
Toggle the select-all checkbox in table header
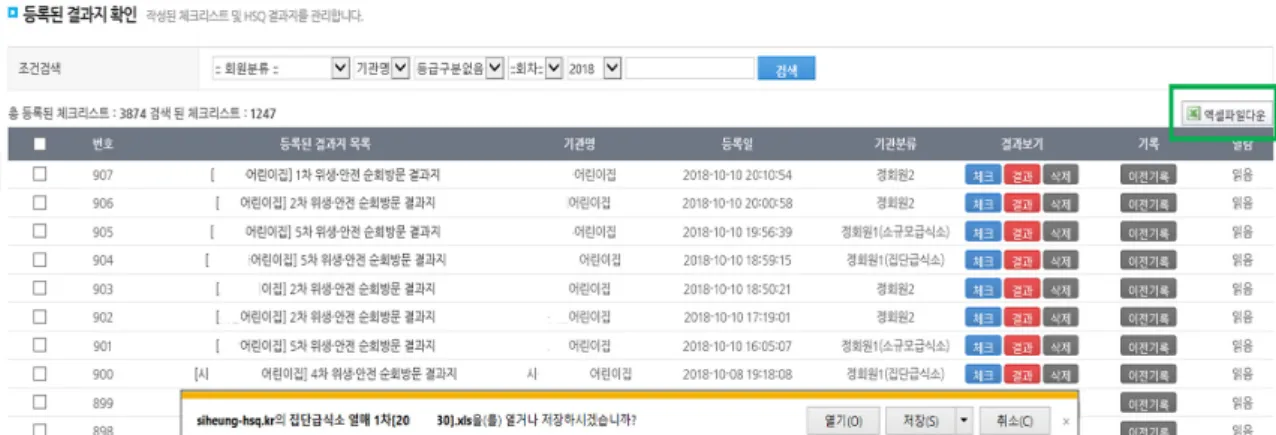pyautogui.click(x=40, y=144)
